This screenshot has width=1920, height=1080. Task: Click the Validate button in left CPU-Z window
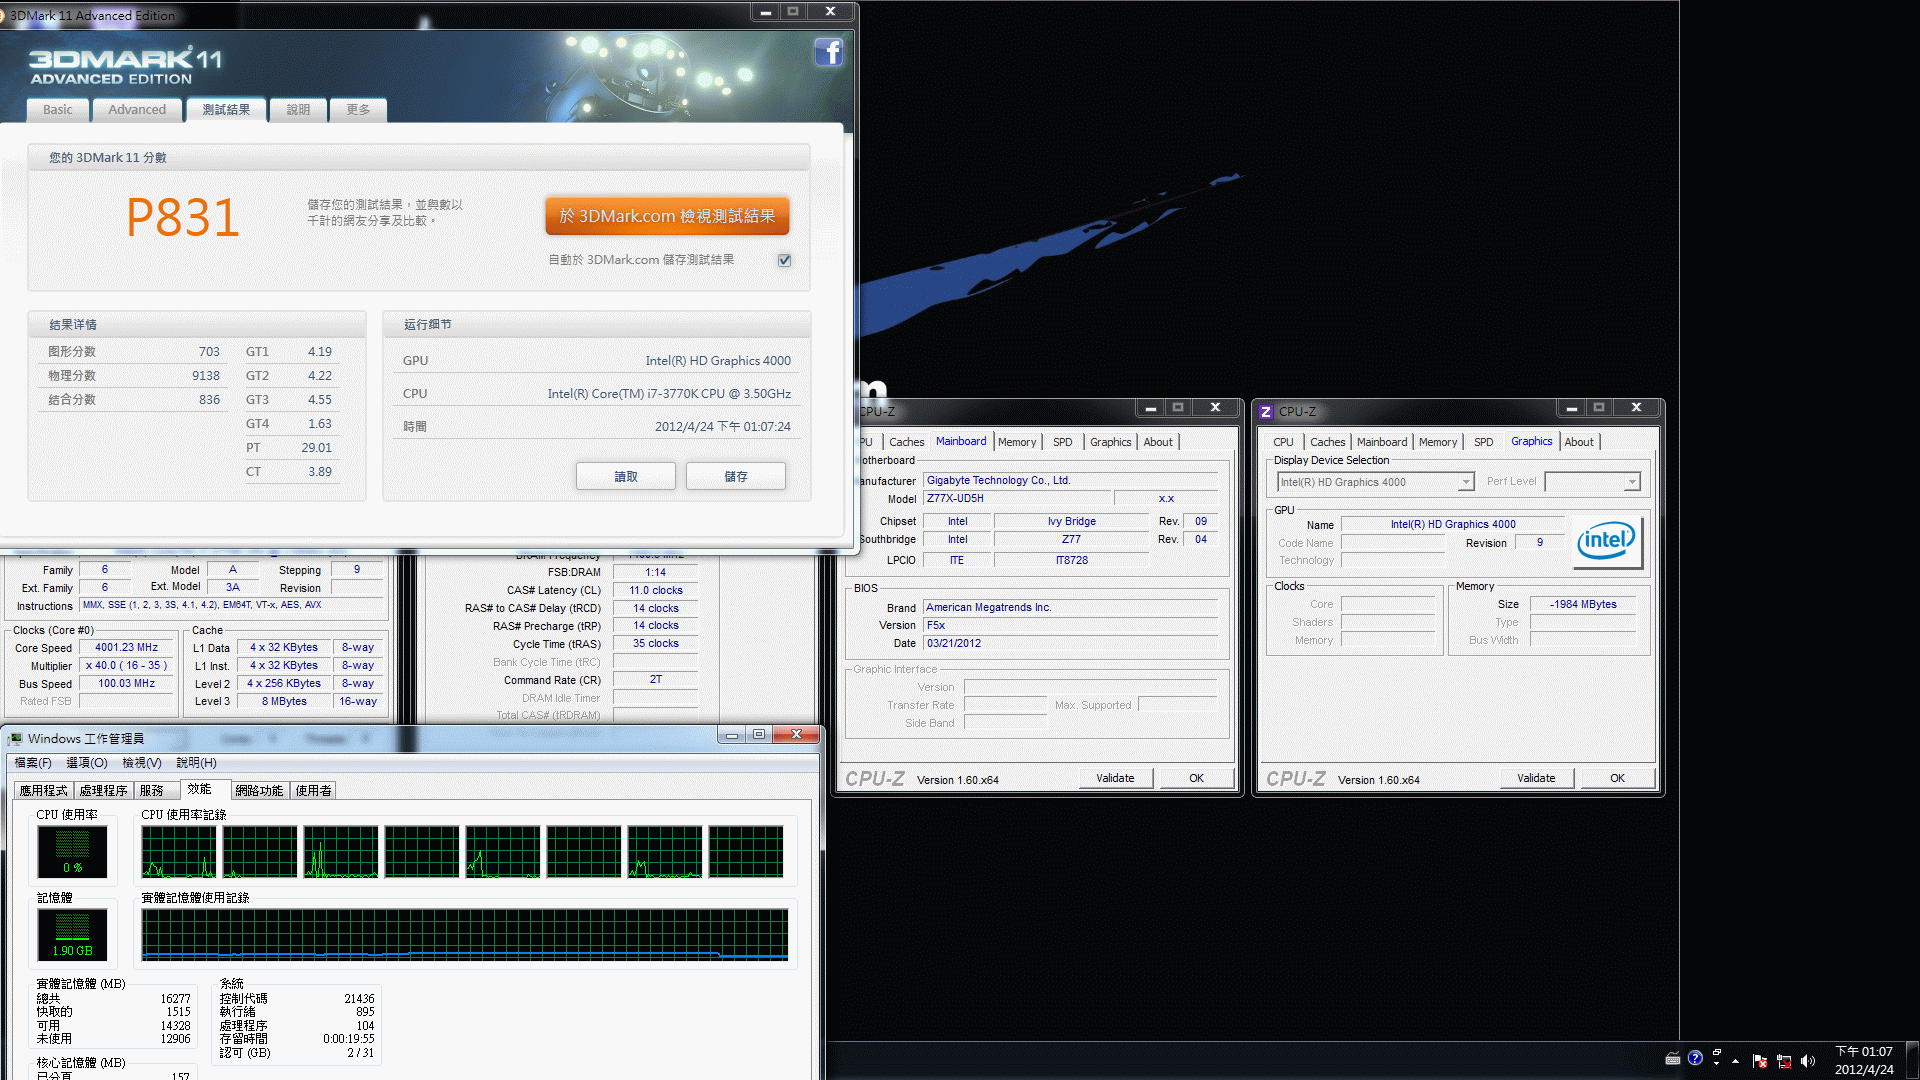[1114, 778]
